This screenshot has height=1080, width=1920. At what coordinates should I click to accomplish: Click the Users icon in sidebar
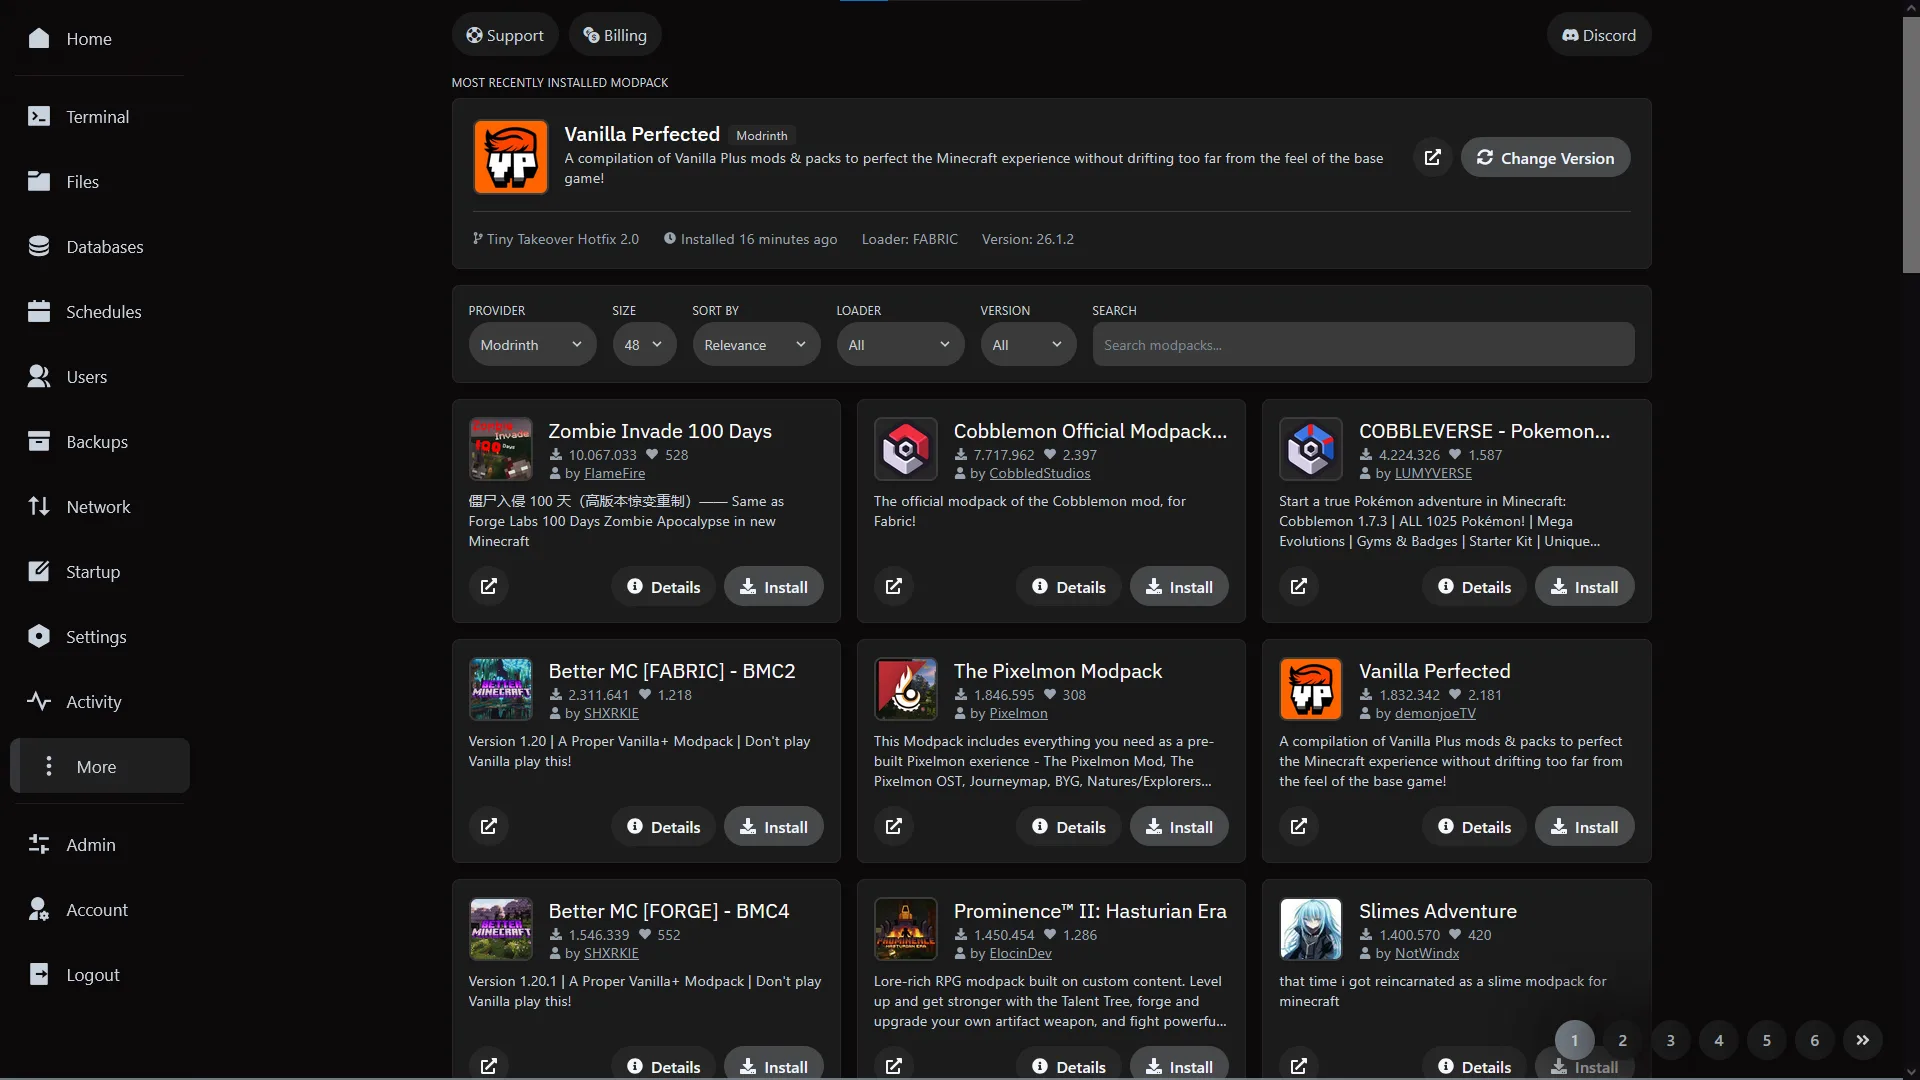[x=39, y=376]
